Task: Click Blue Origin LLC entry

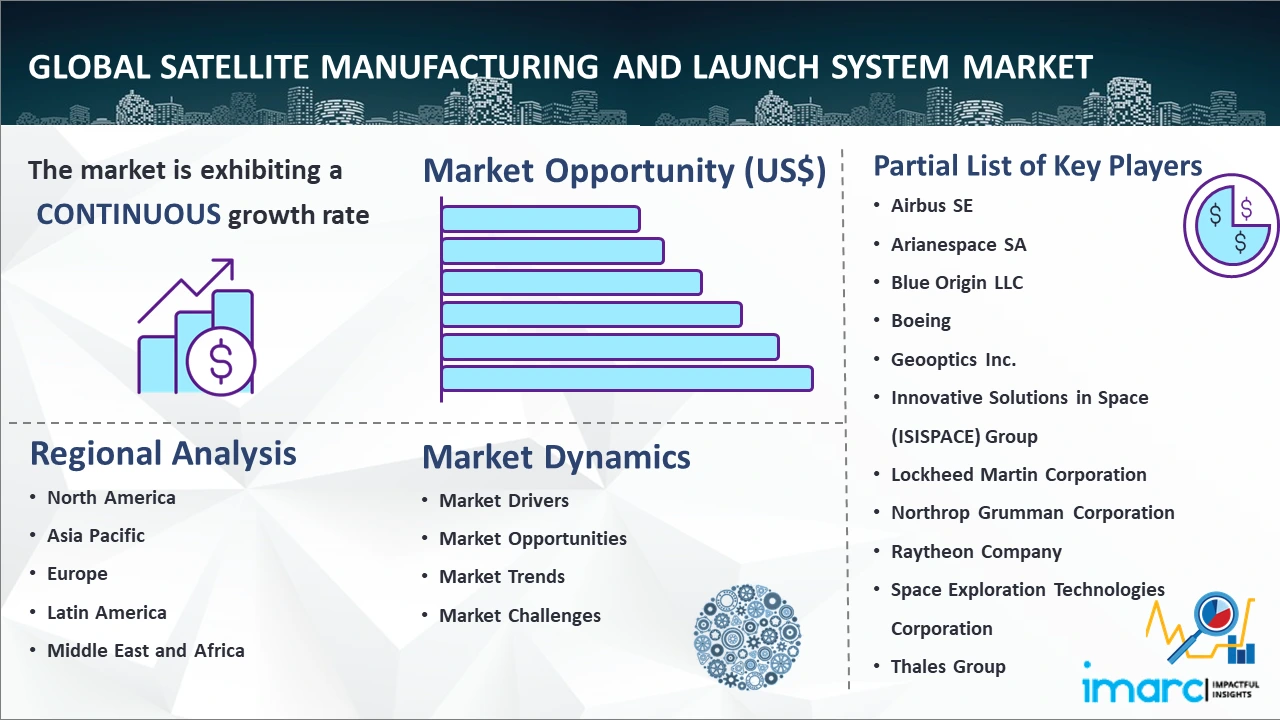Action: (x=957, y=283)
